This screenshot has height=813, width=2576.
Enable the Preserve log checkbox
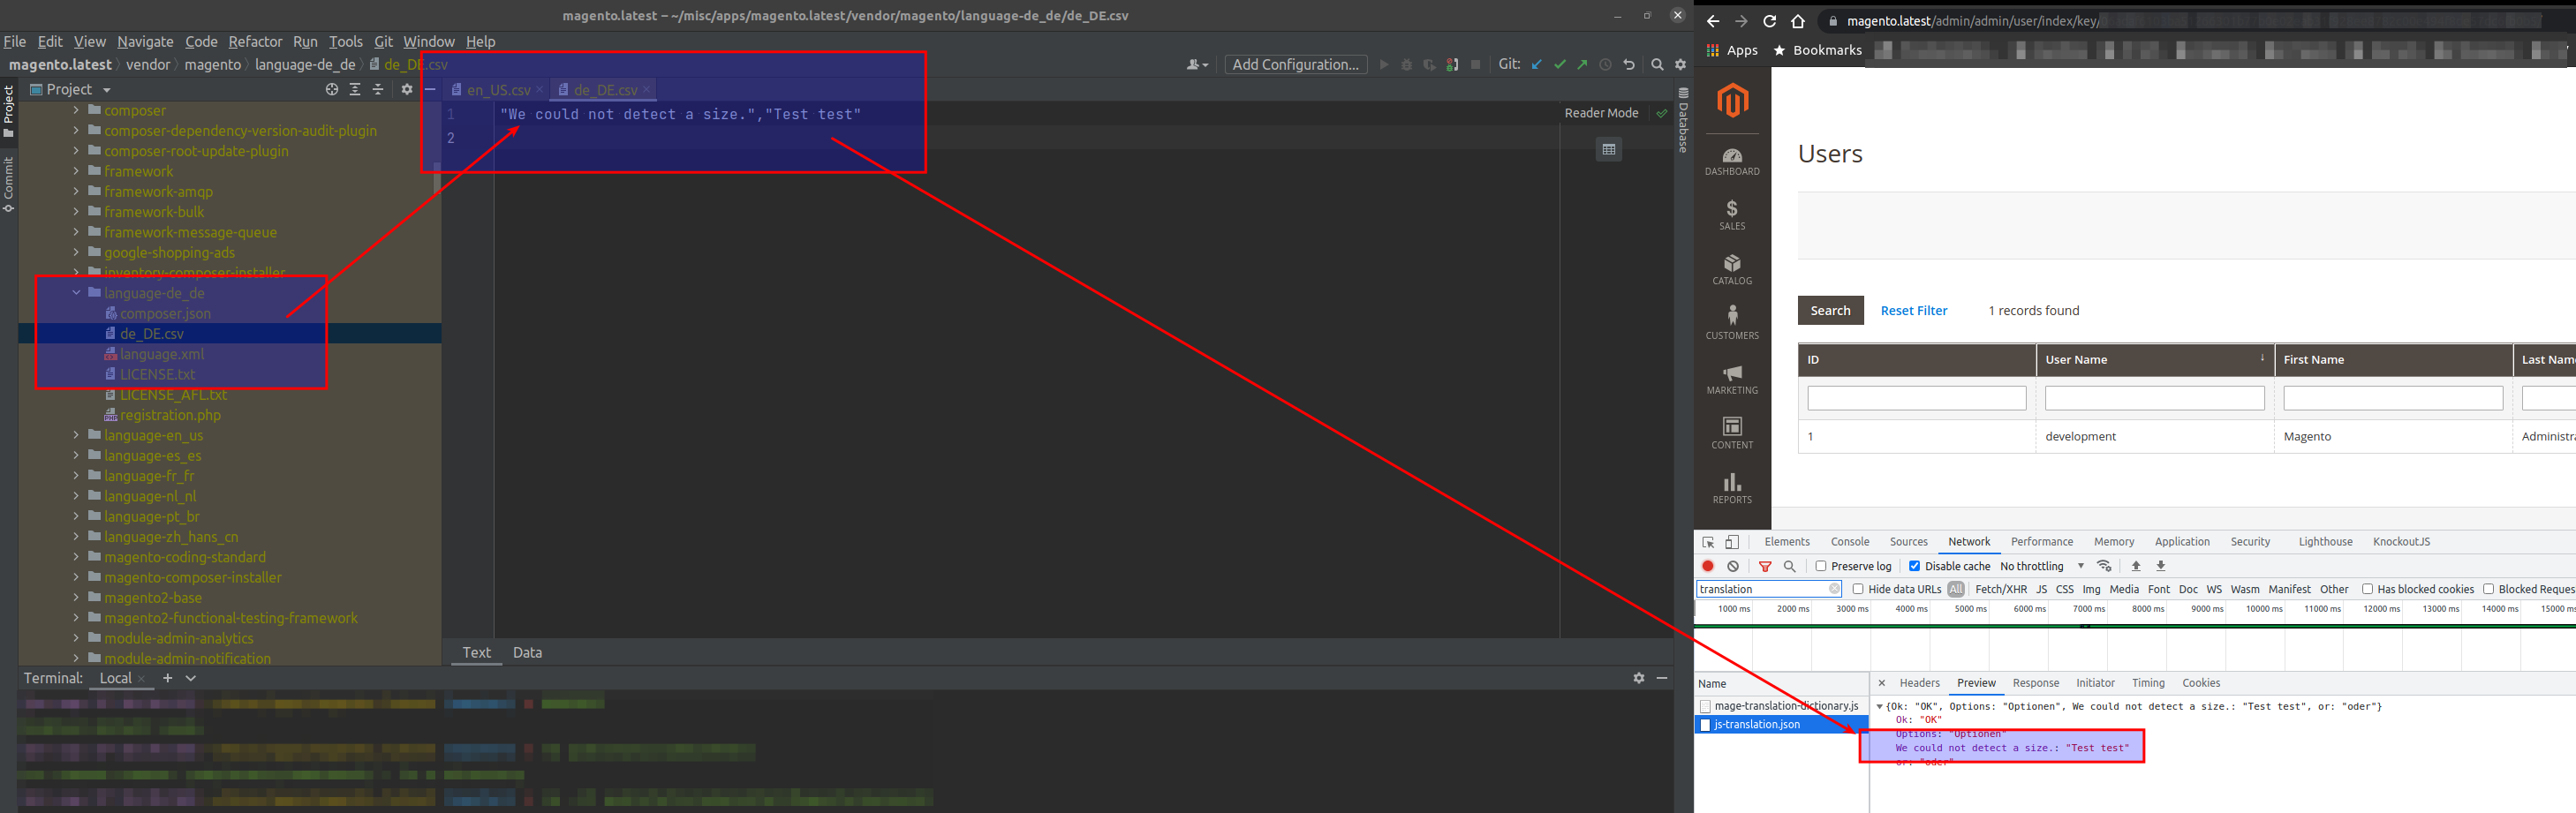[x=1822, y=565]
